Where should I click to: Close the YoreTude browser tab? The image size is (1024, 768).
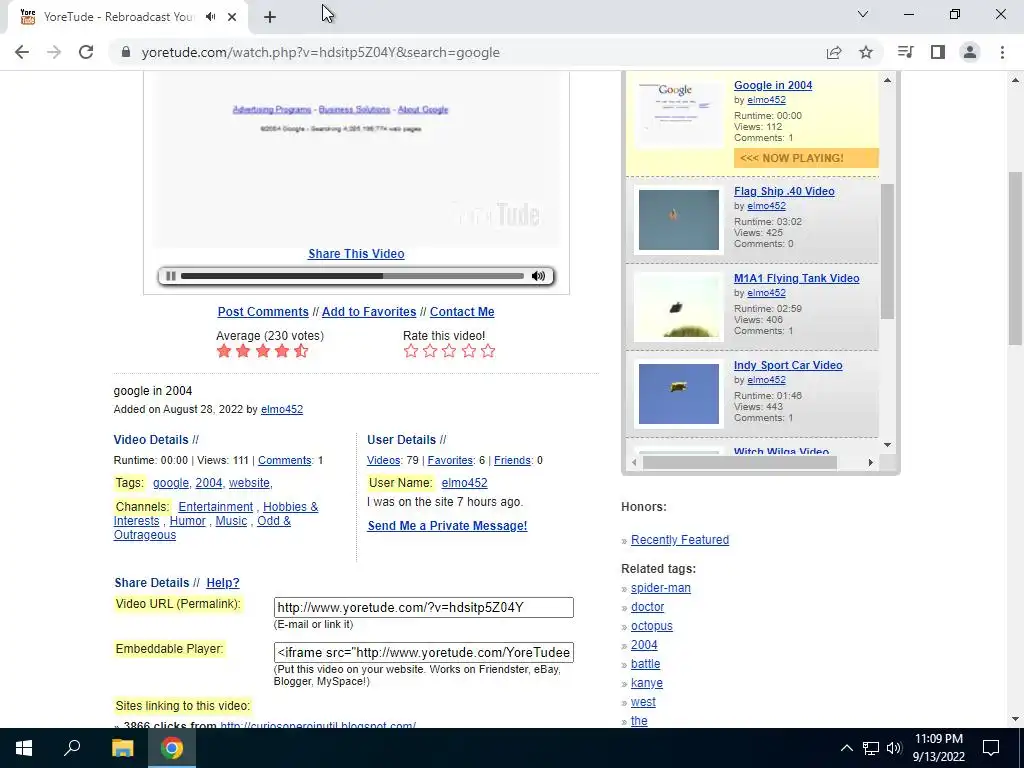[x=232, y=17]
